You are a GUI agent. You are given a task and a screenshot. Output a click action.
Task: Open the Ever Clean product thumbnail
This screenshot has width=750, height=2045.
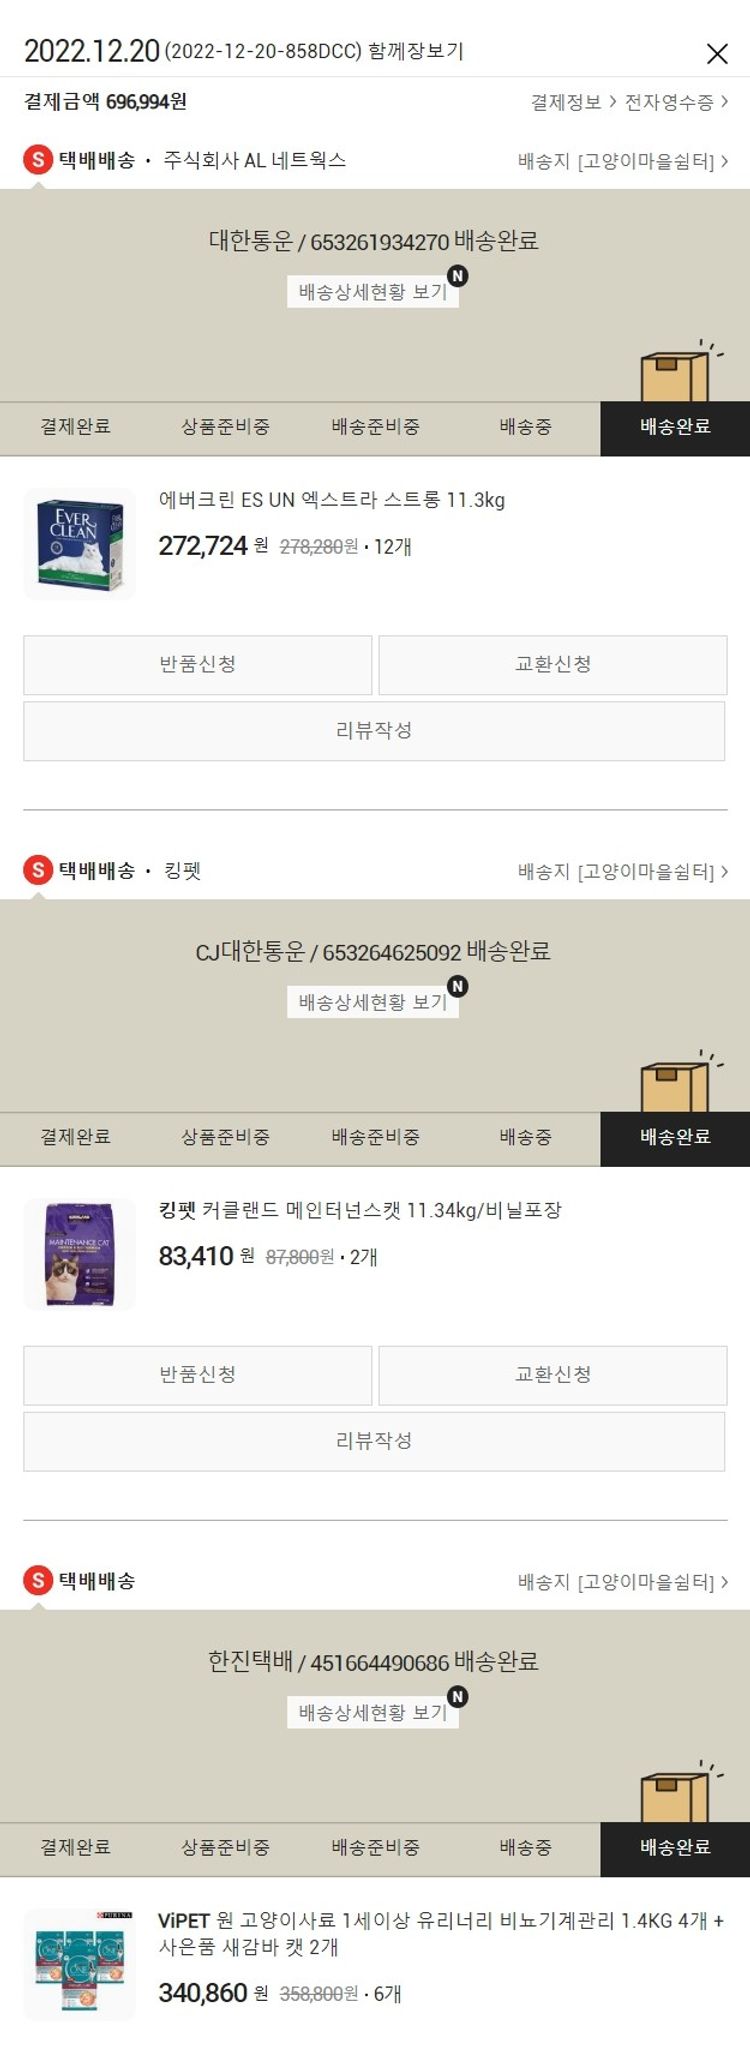[x=80, y=544]
